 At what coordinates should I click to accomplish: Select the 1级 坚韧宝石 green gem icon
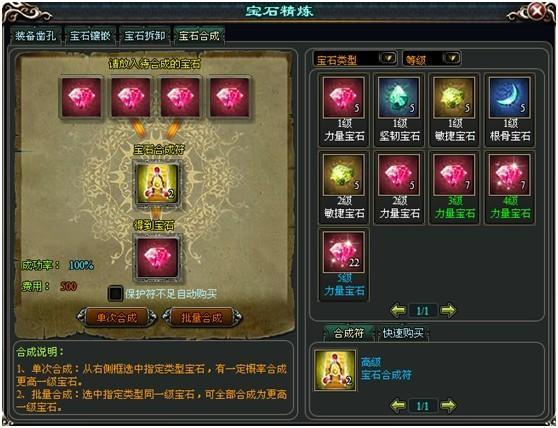tap(399, 97)
